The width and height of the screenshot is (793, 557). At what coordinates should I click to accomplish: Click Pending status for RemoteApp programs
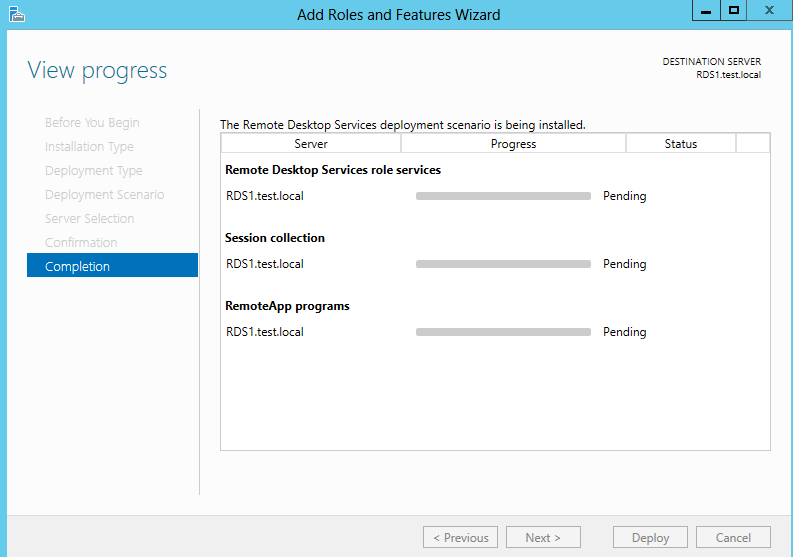click(x=625, y=332)
